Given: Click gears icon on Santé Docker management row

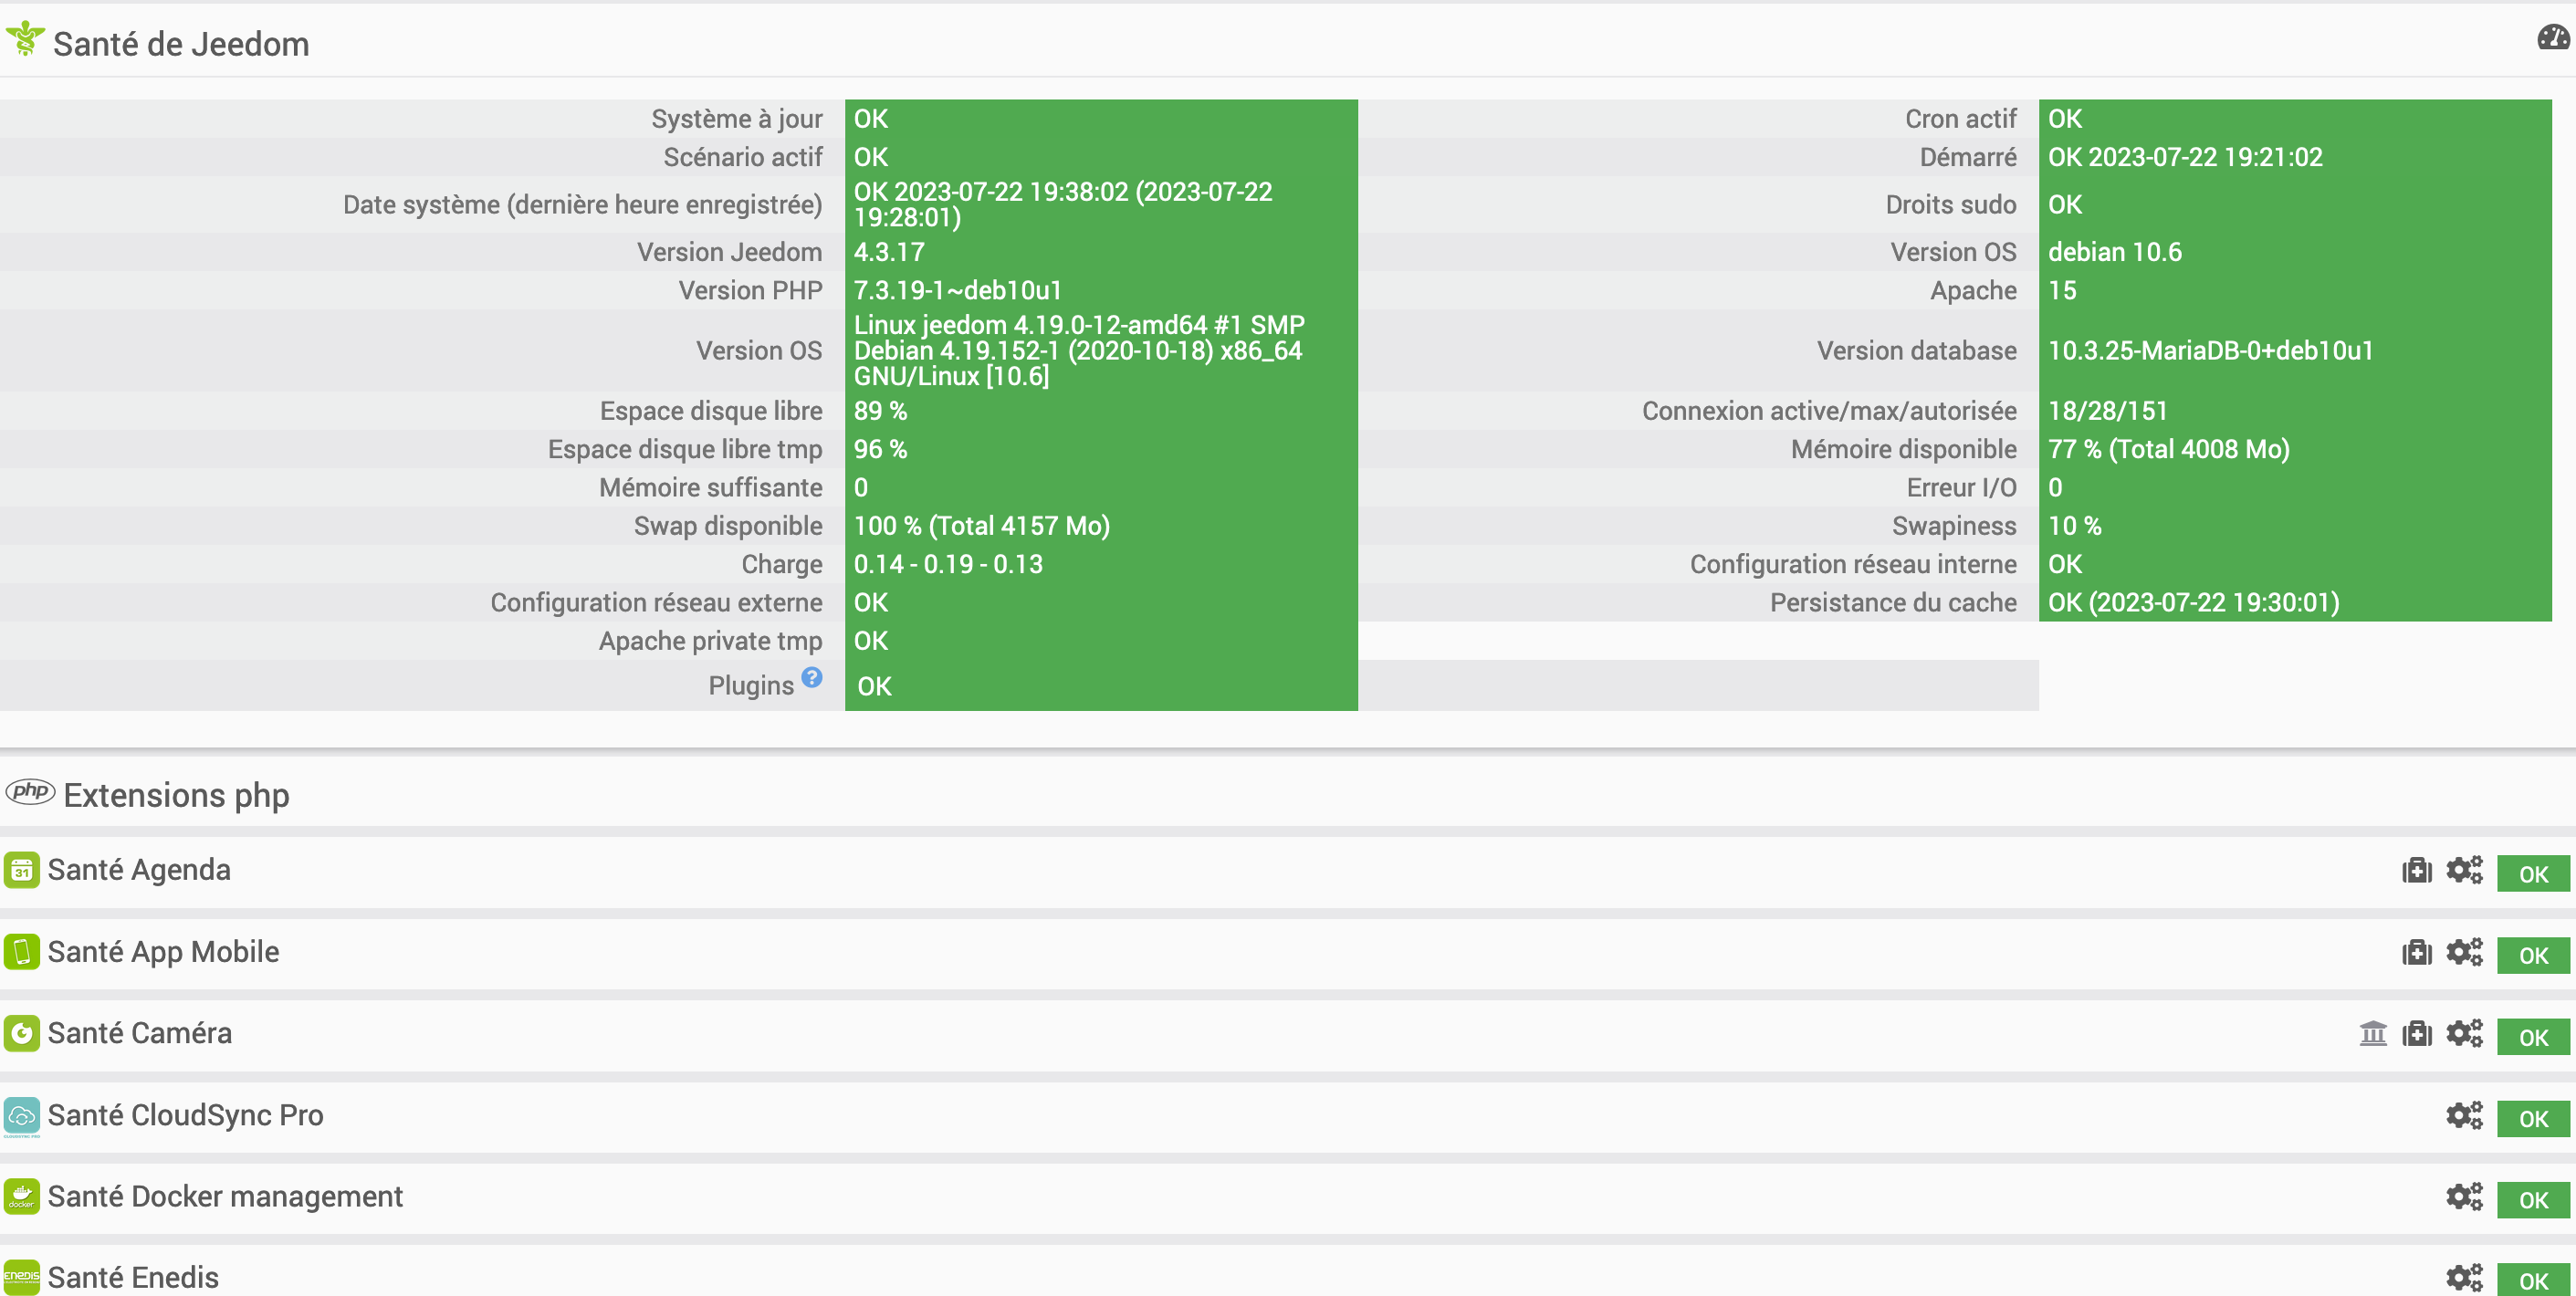Looking at the screenshot, I should click(2464, 1197).
